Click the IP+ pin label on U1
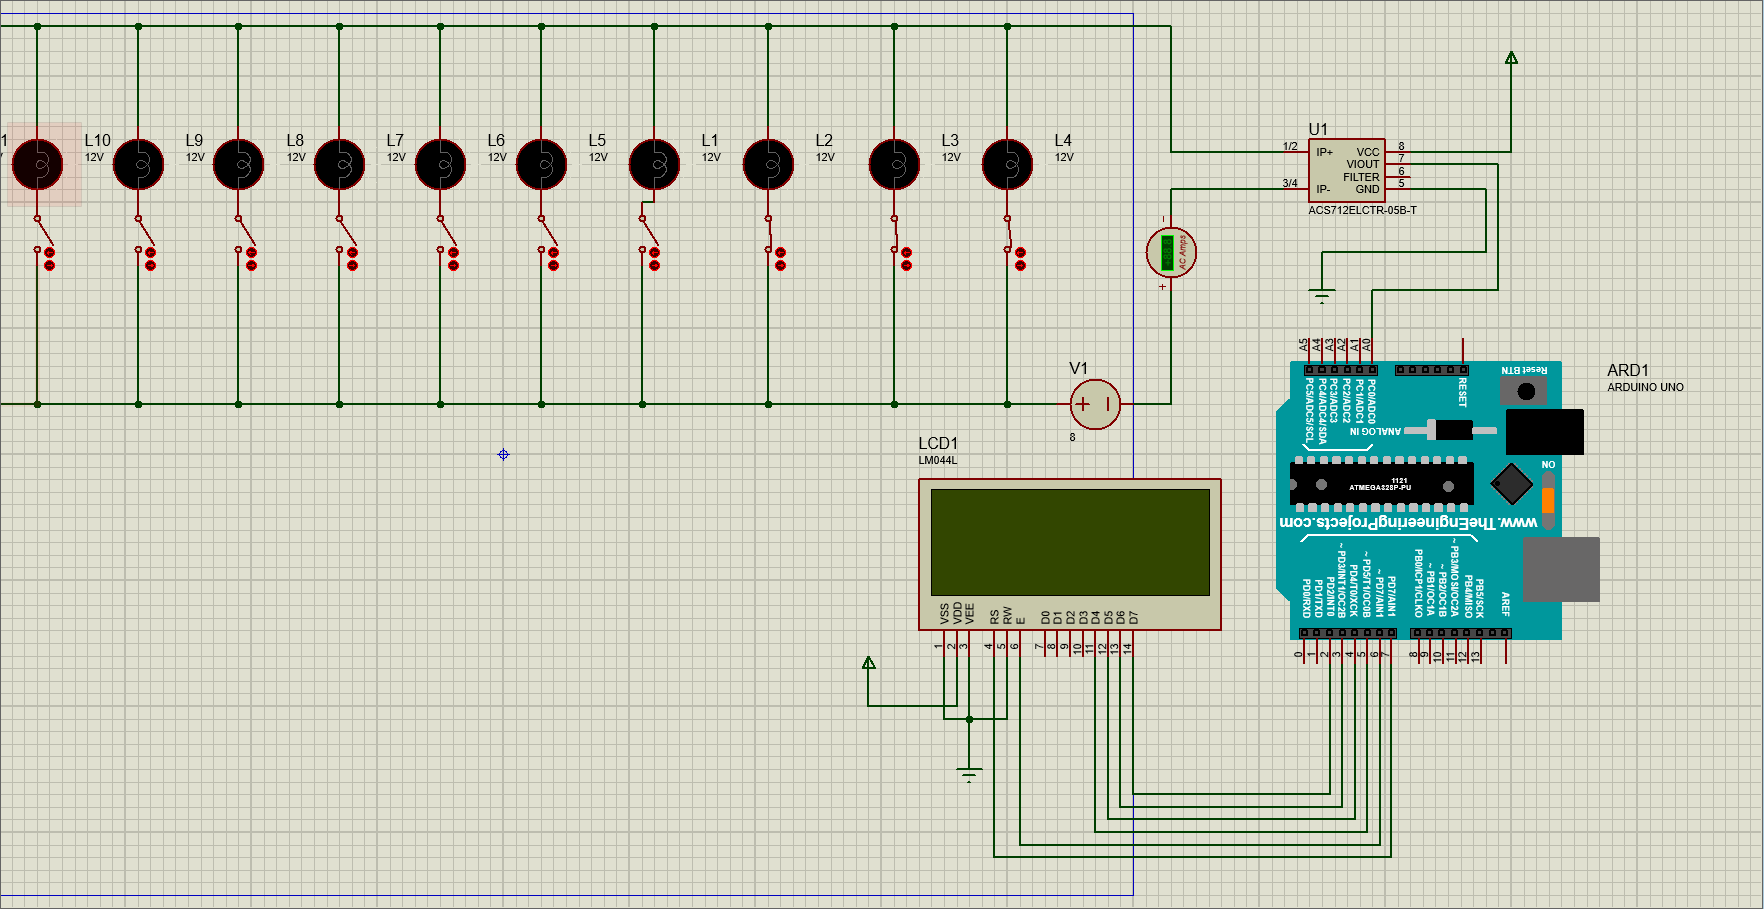1764x909 pixels. tap(1324, 152)
